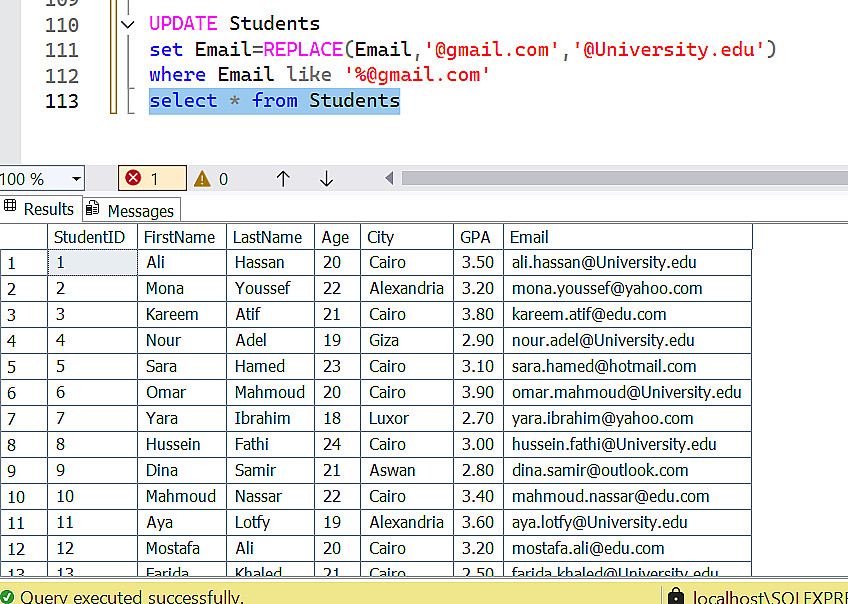Click the editor horizontal scrollbar track

(625, 178)
